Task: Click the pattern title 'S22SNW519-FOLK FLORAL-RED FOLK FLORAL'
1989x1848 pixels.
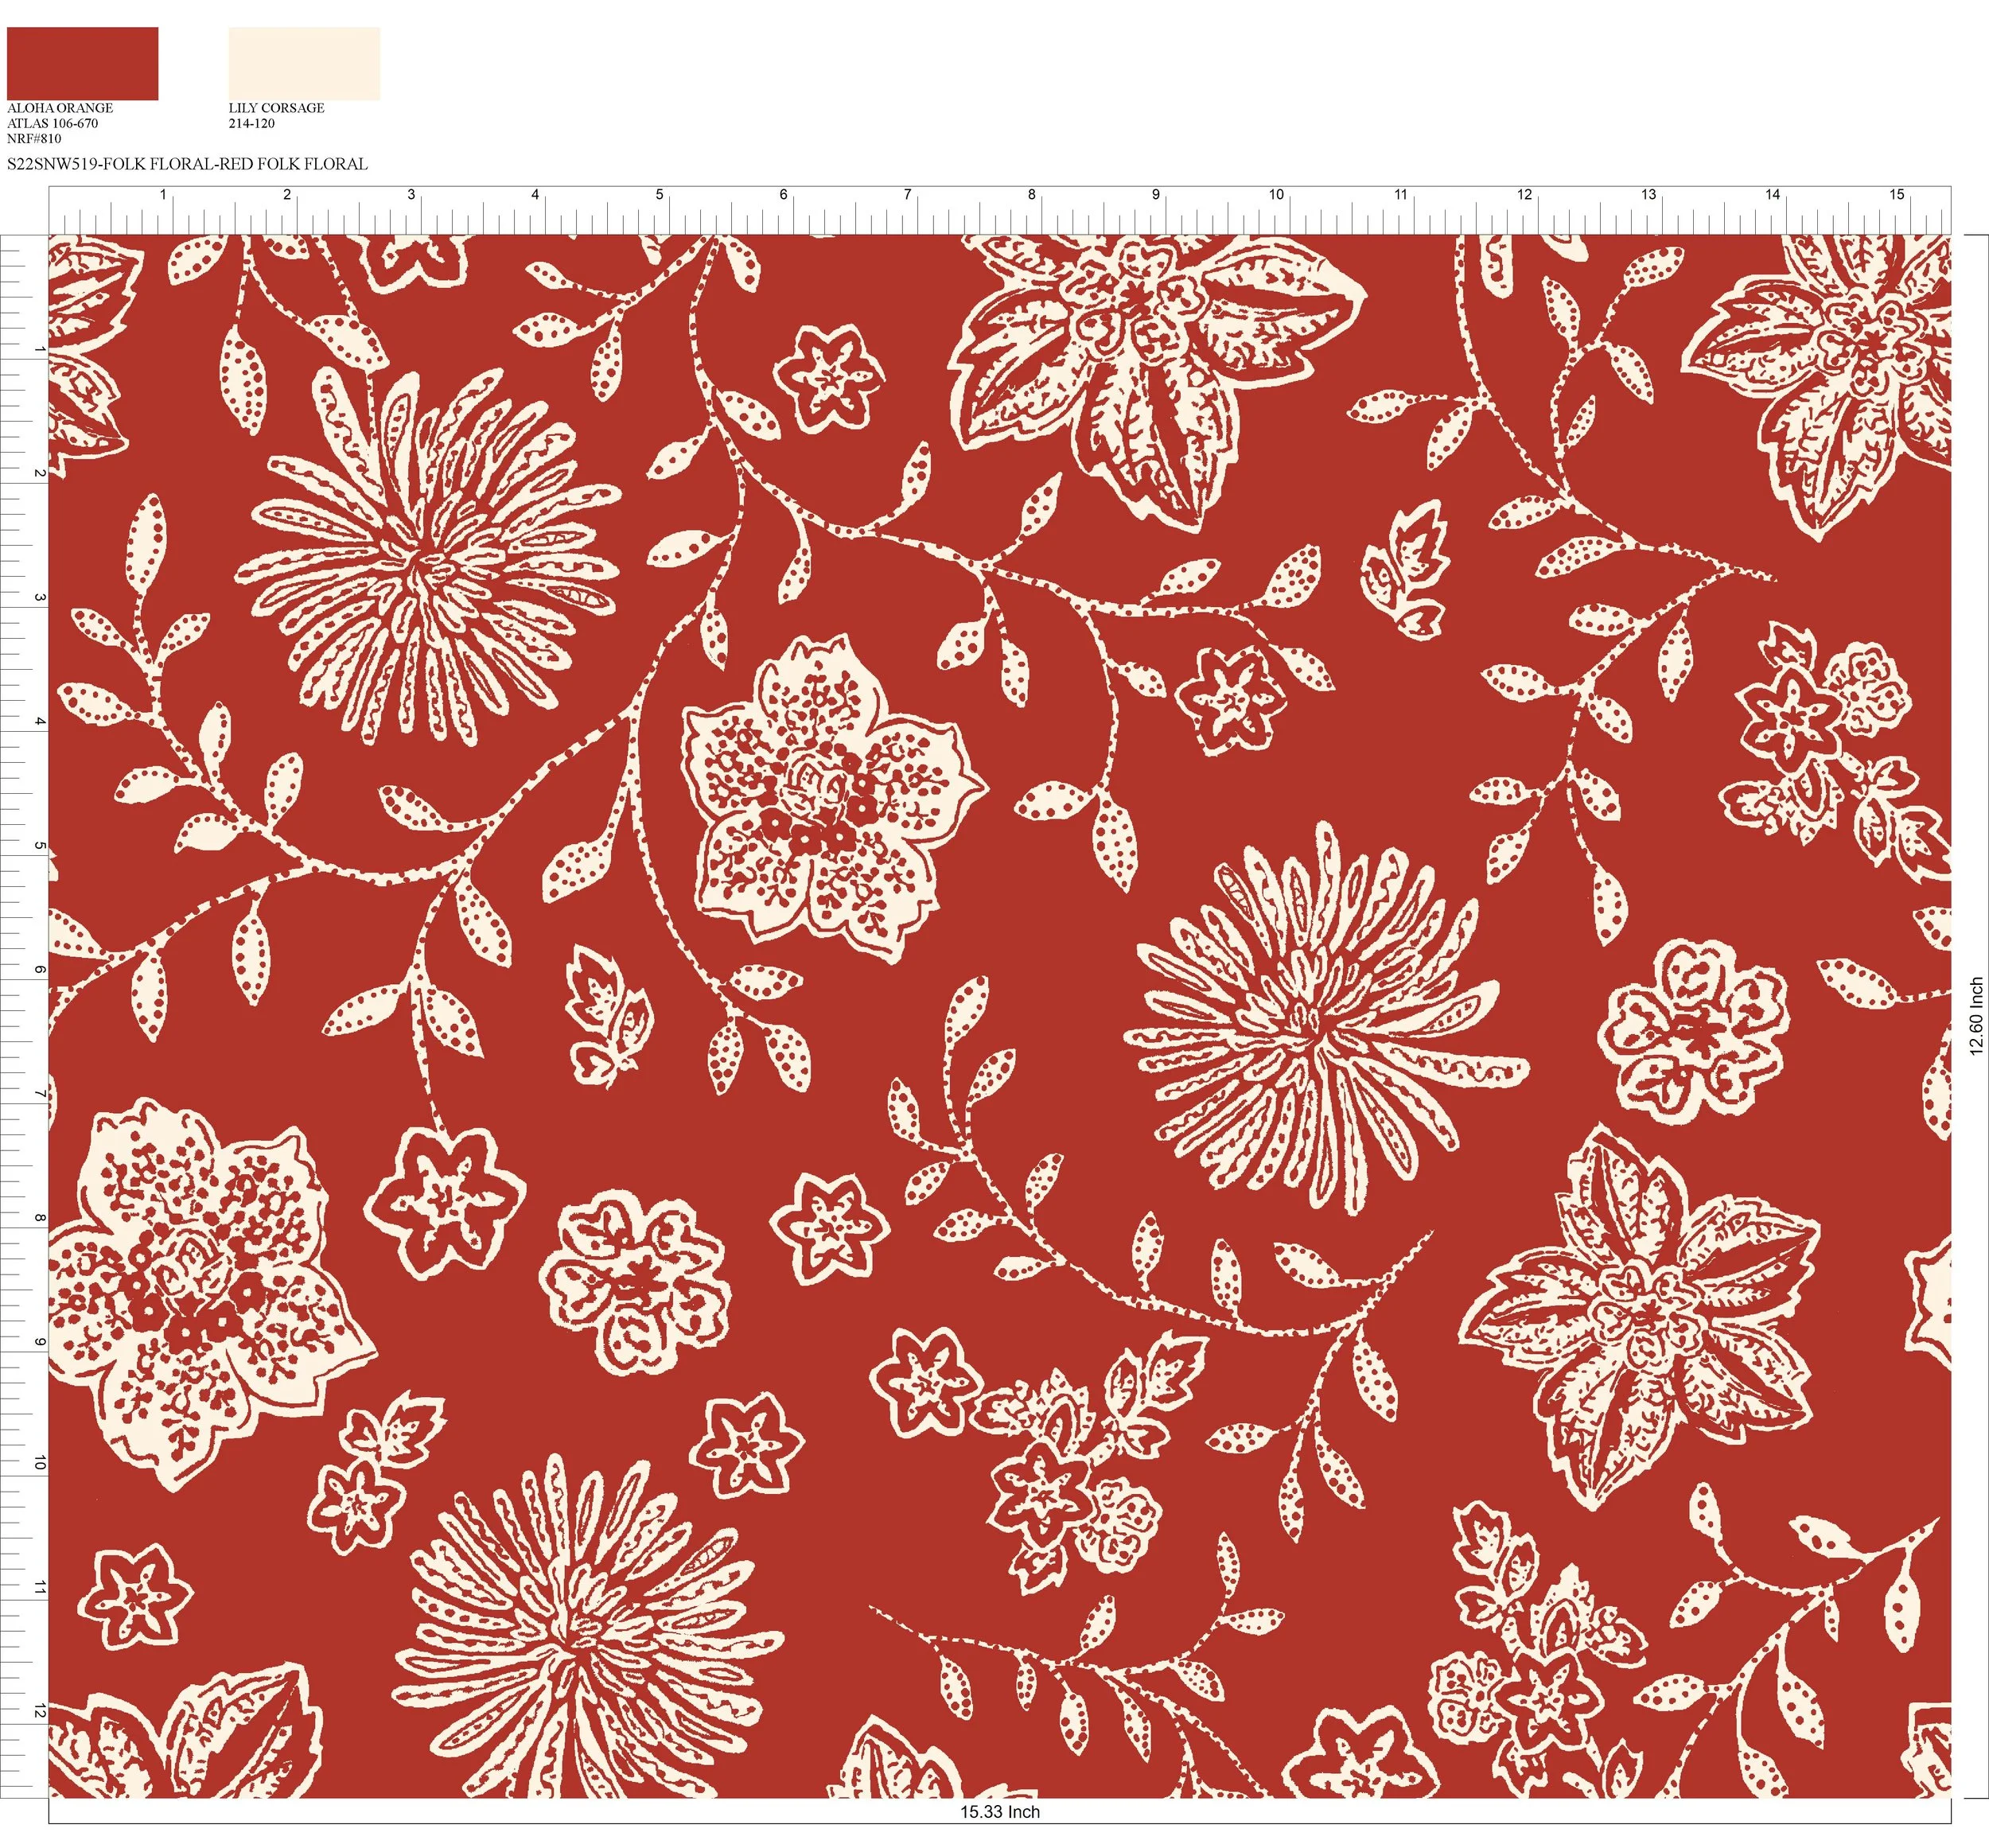Action: (x=187, y=164)
